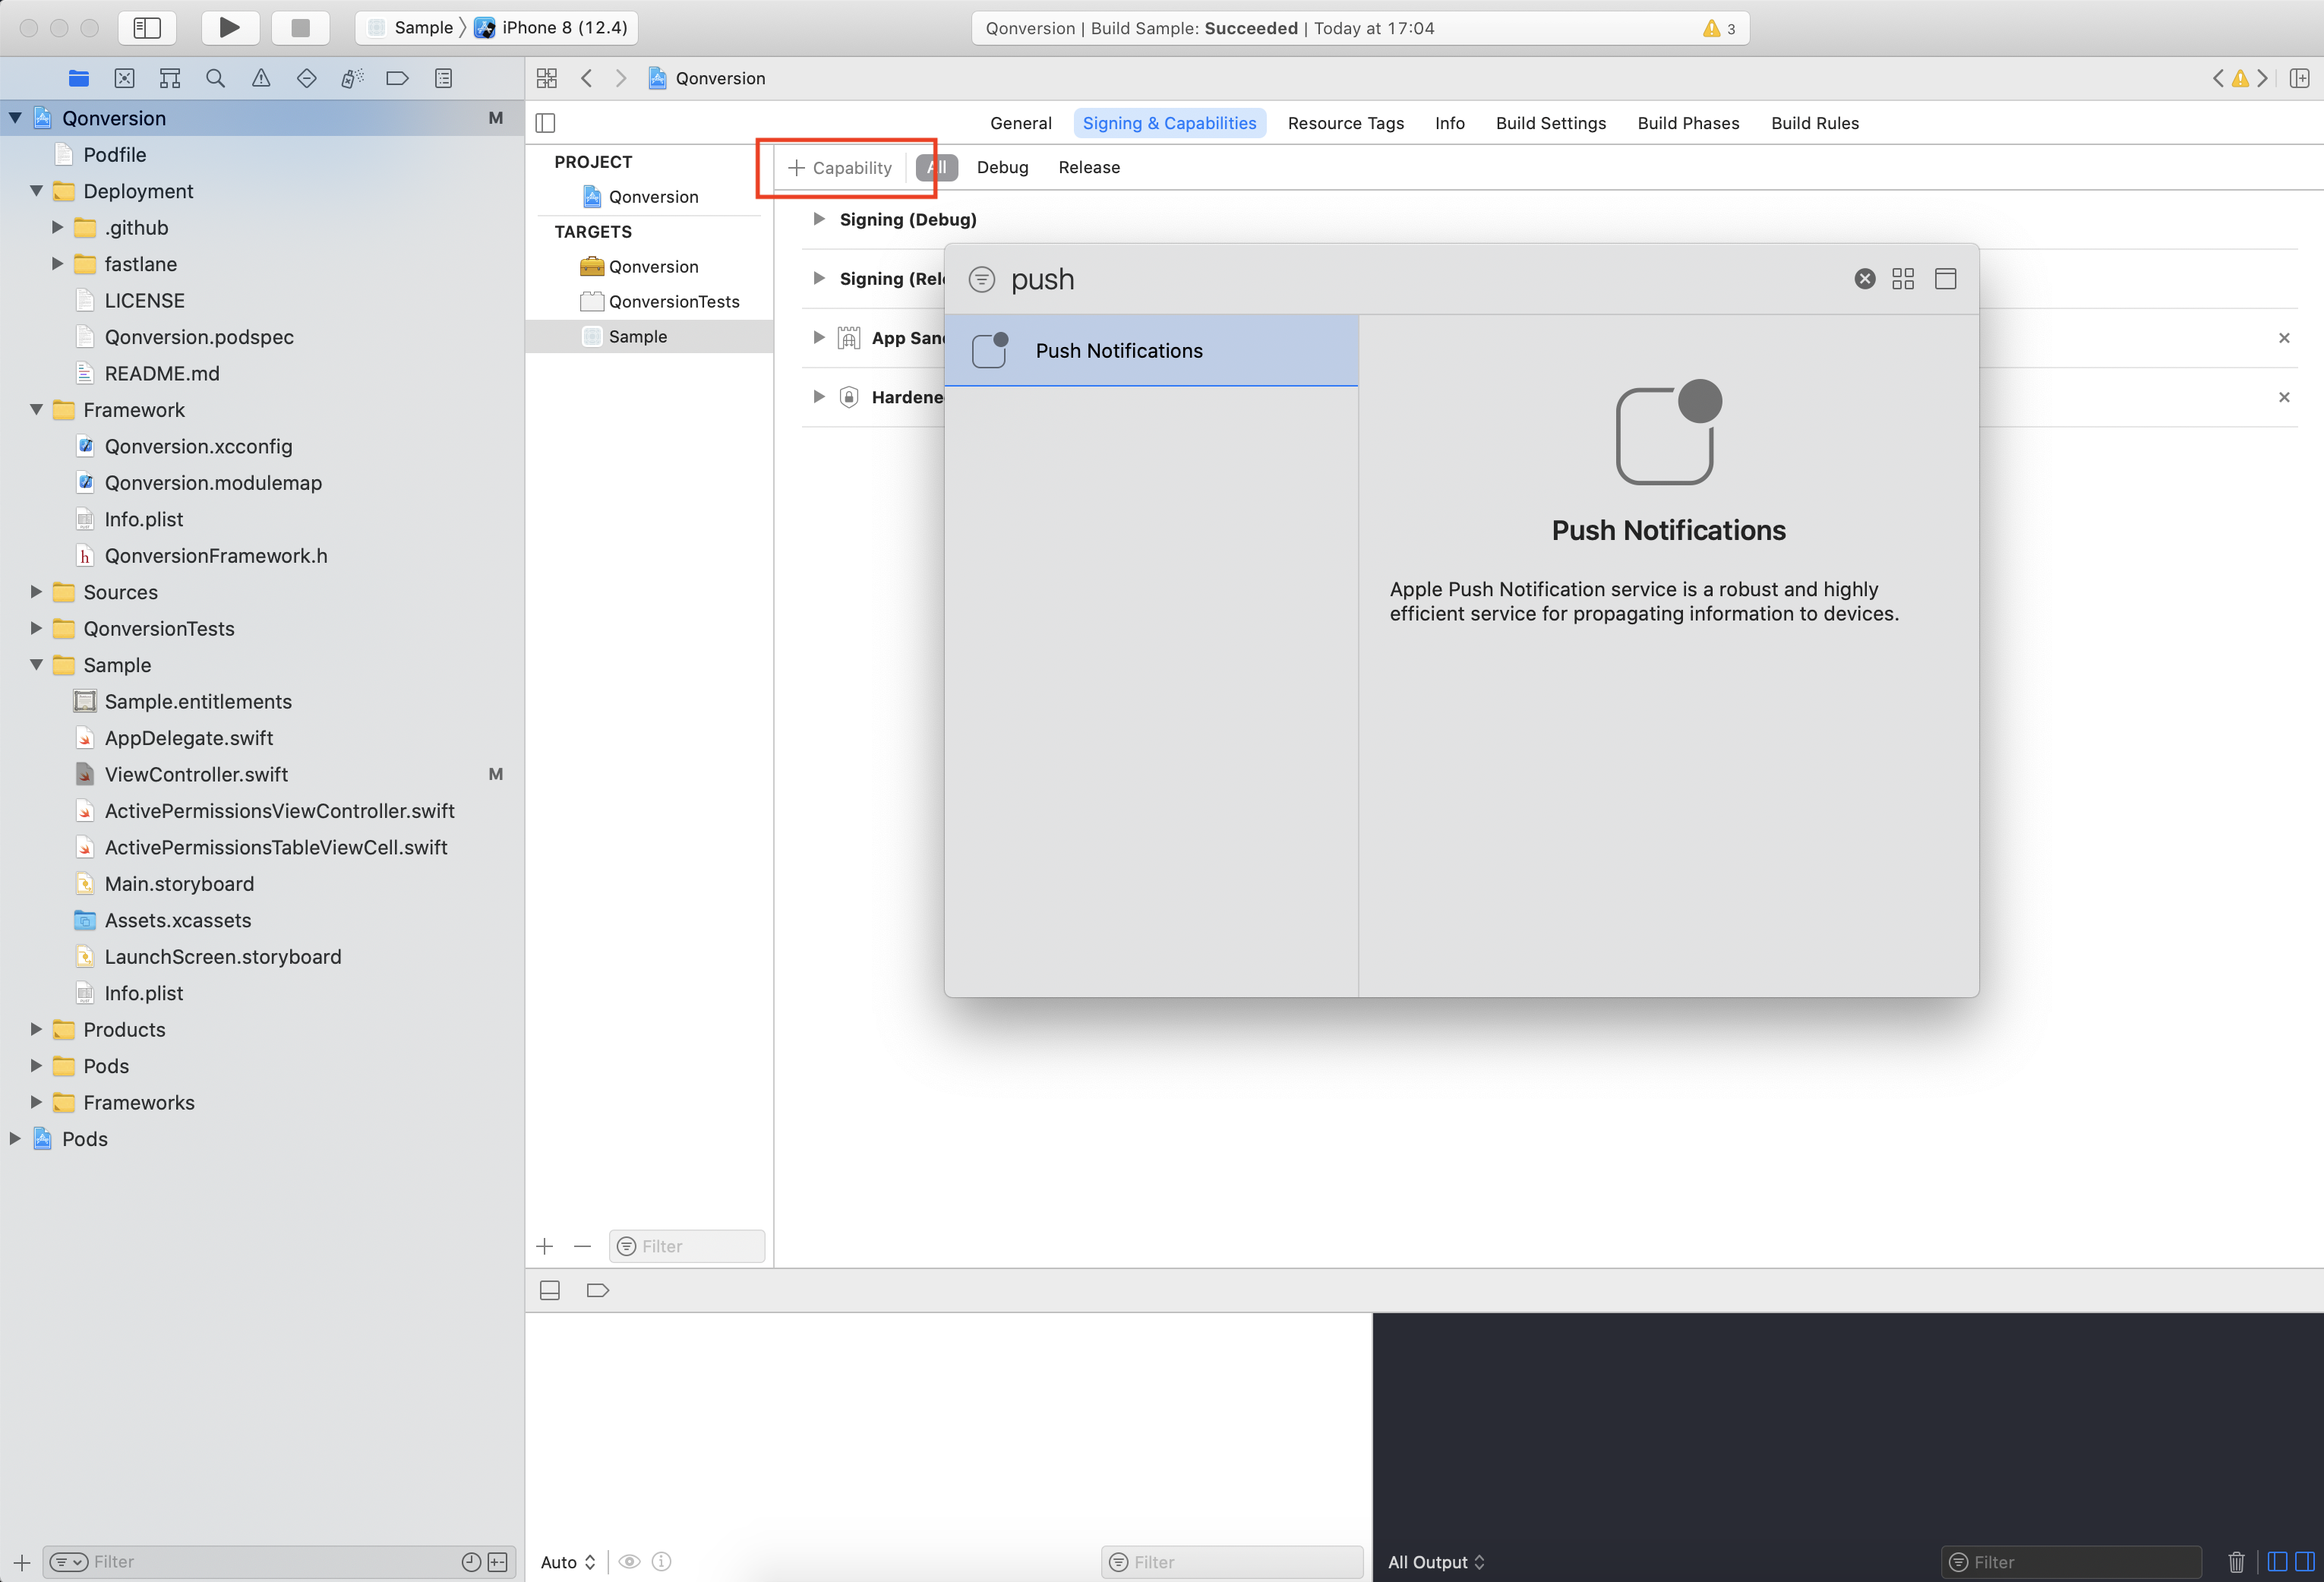Expand the App Sample section
2324x1582 pixels.
(819, 336)
